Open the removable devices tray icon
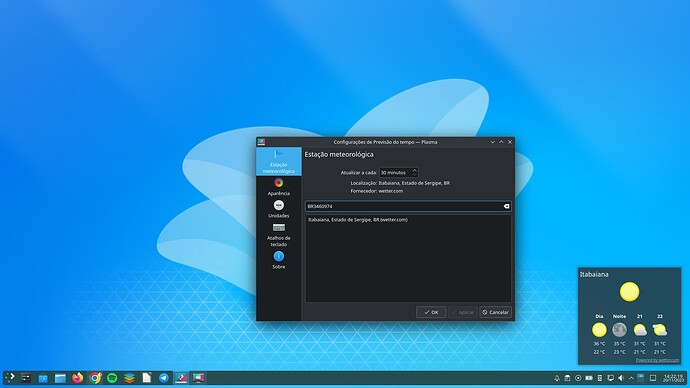 pyautogui.click(x=599, y=378)
